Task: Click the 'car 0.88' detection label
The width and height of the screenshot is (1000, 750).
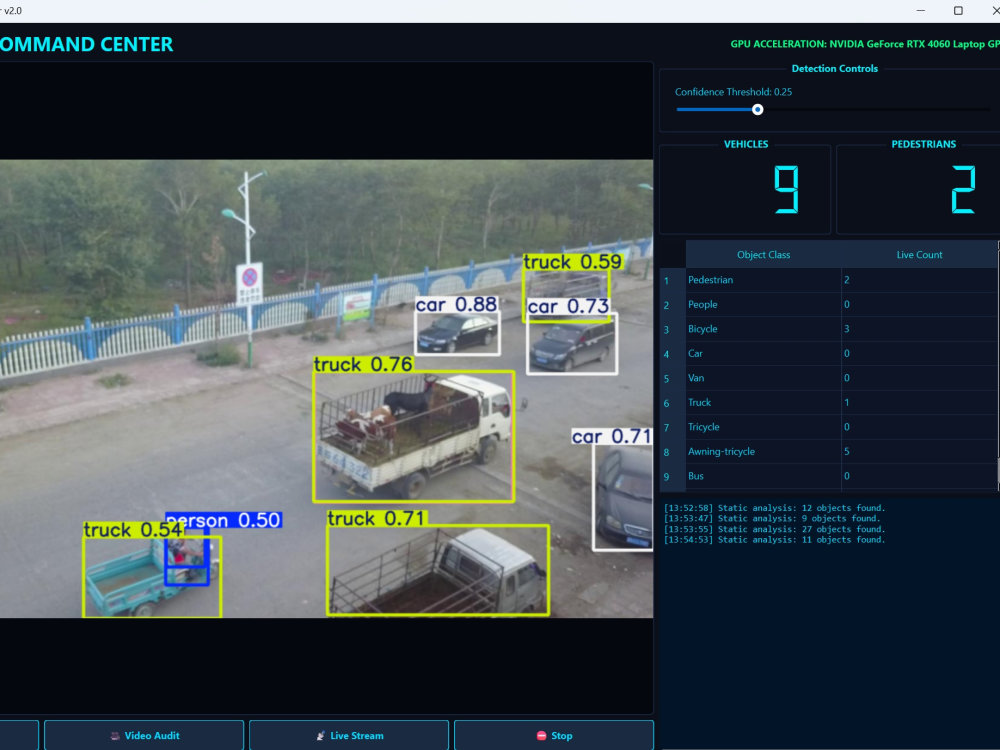Action: tap(456, 305)
